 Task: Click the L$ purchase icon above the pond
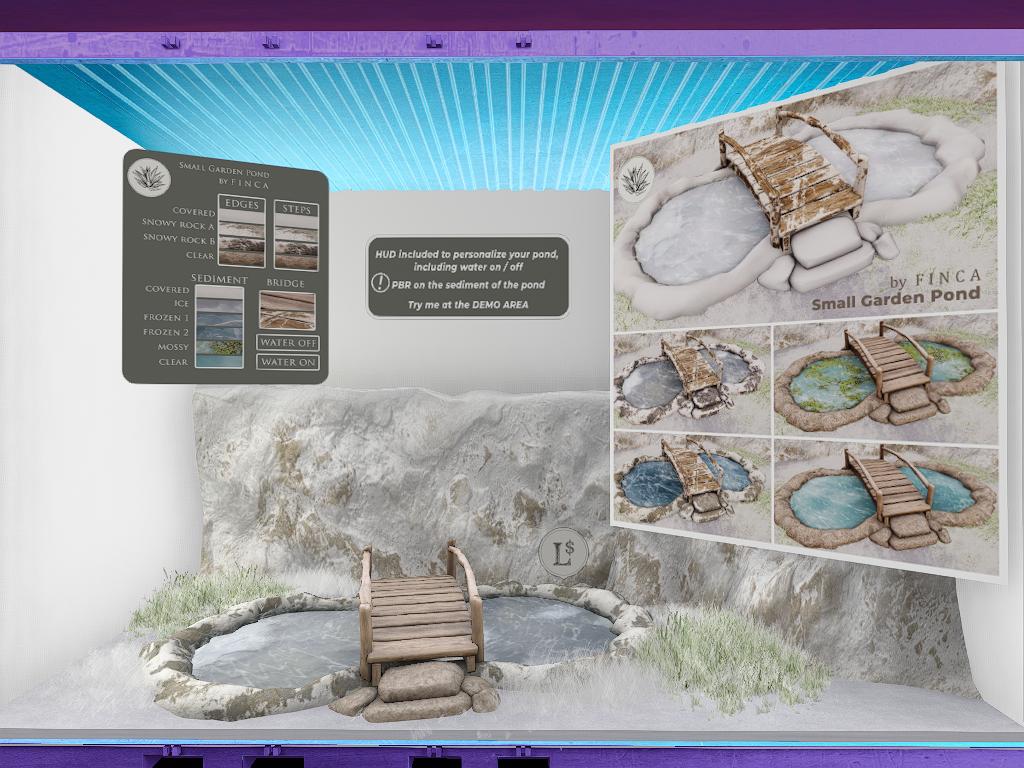coord(561,553)
